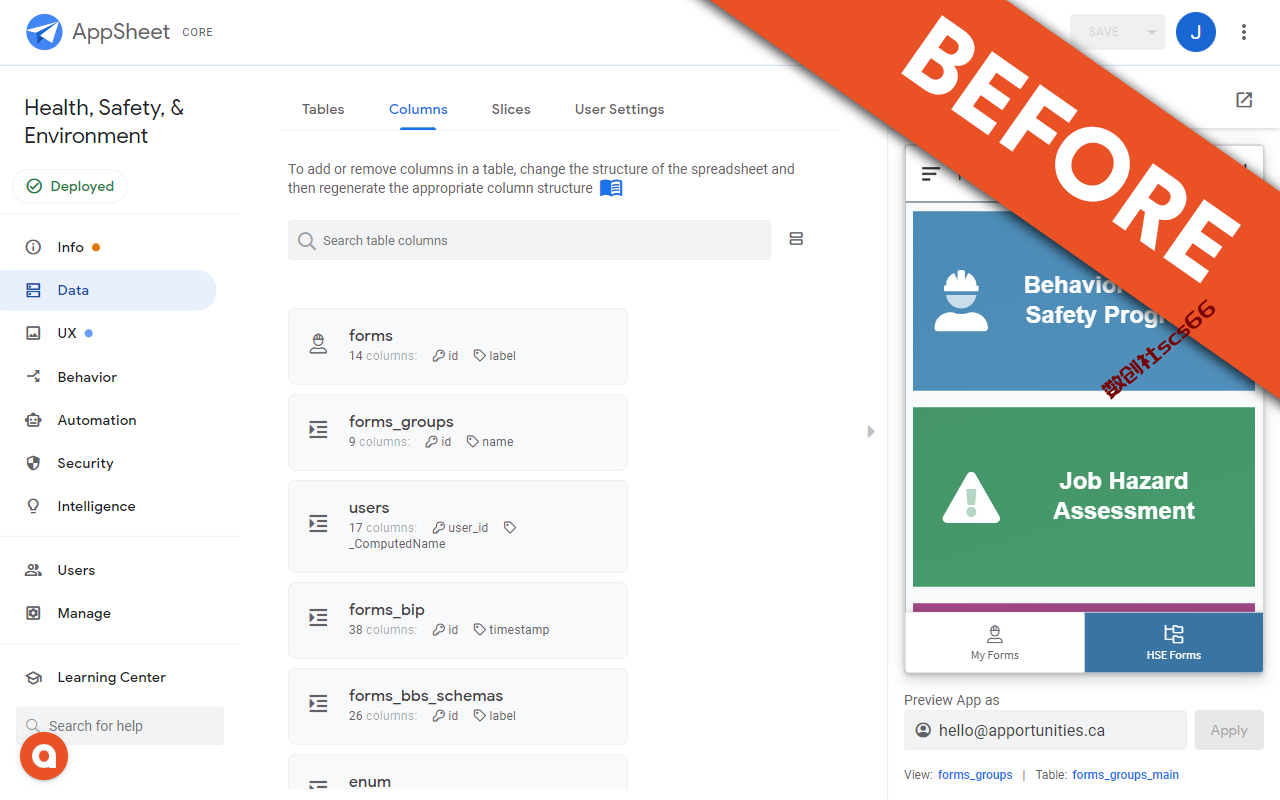
Task: Click the 'user_id' key in users card
Action: pos(468,528)
